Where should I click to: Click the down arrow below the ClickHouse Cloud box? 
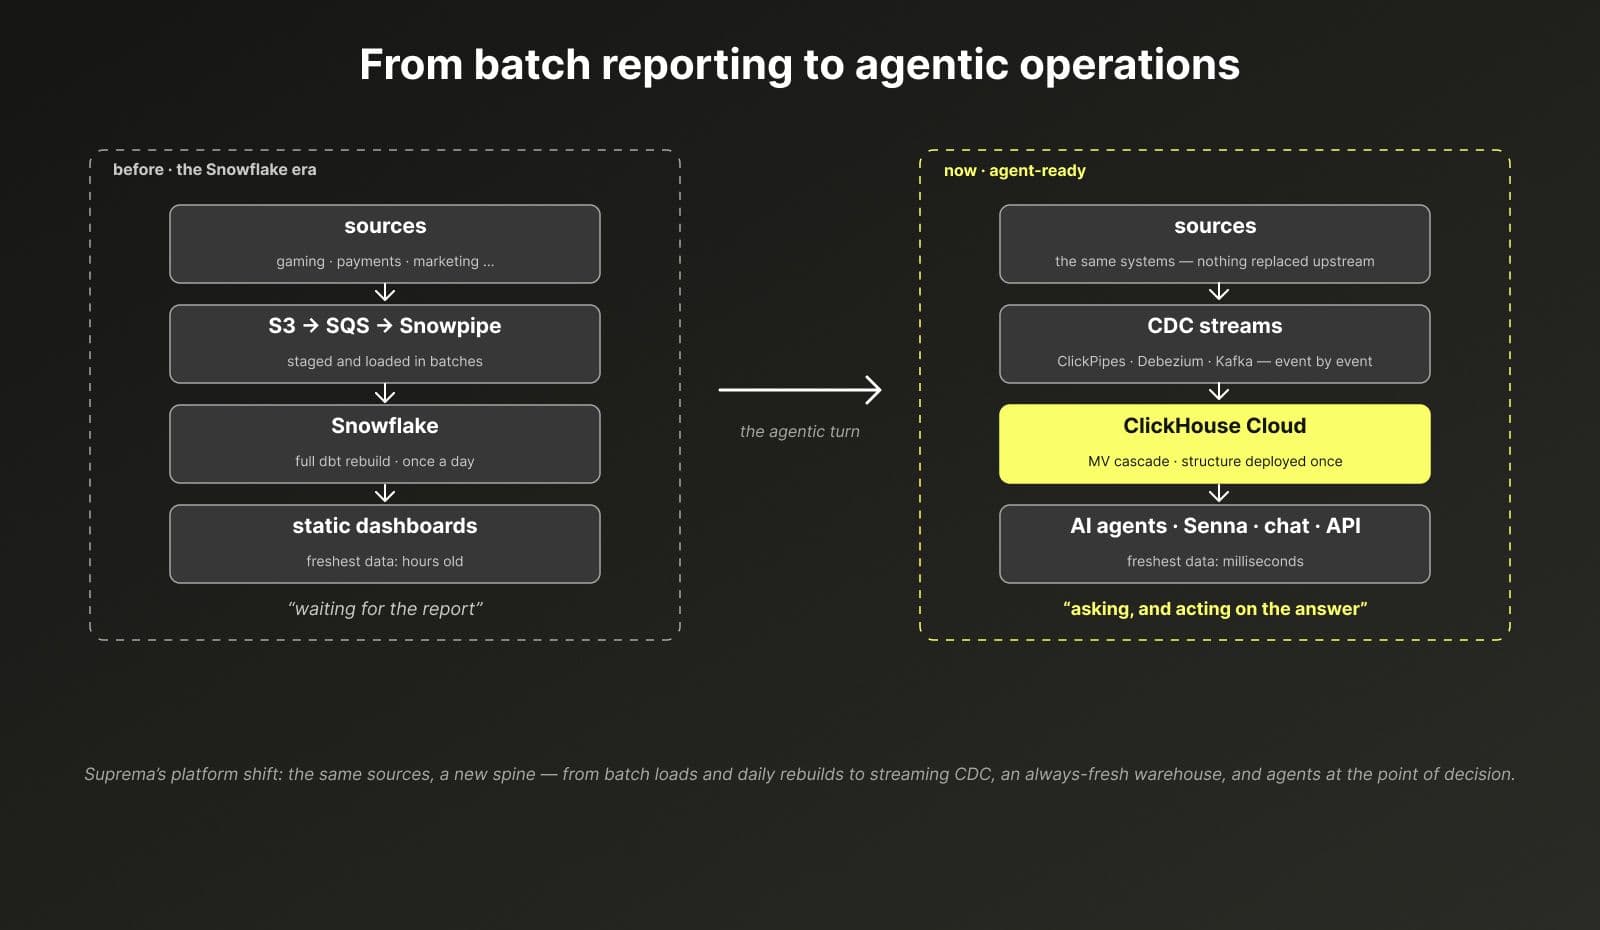(1218, 493)
